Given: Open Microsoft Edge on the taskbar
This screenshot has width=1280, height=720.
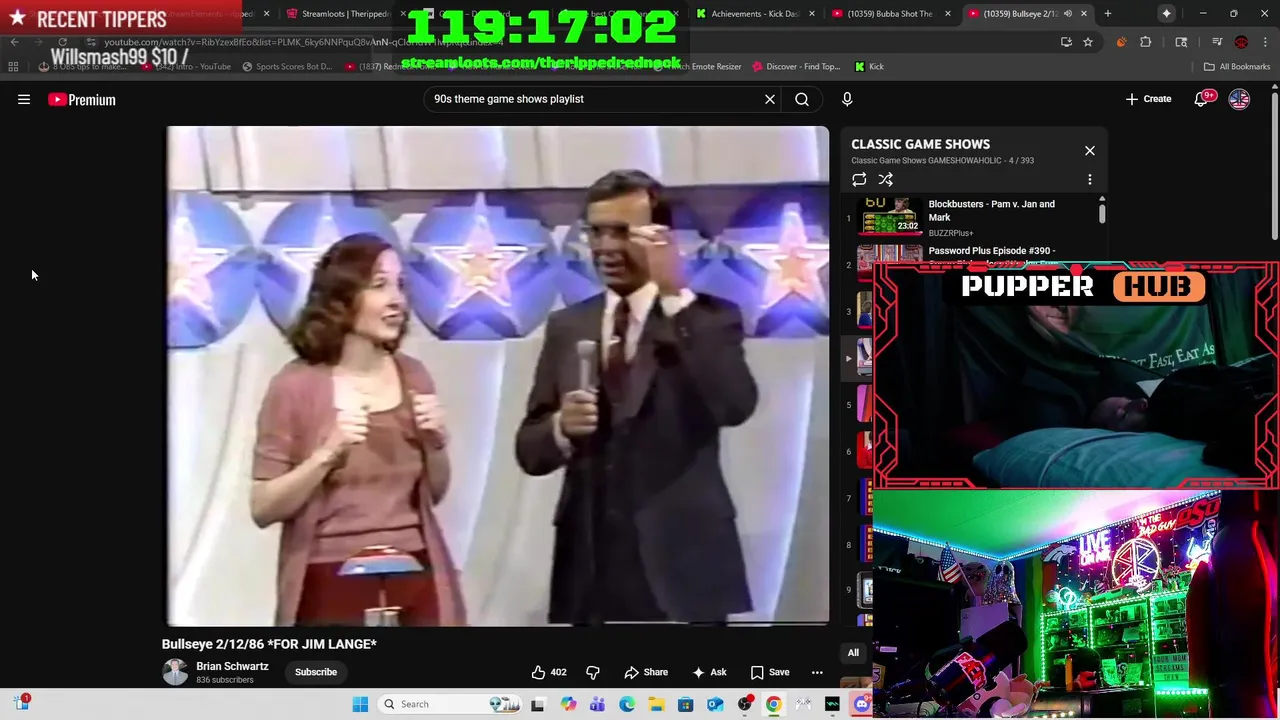Looking at the screenshot, I should click(x=627, y=704).
